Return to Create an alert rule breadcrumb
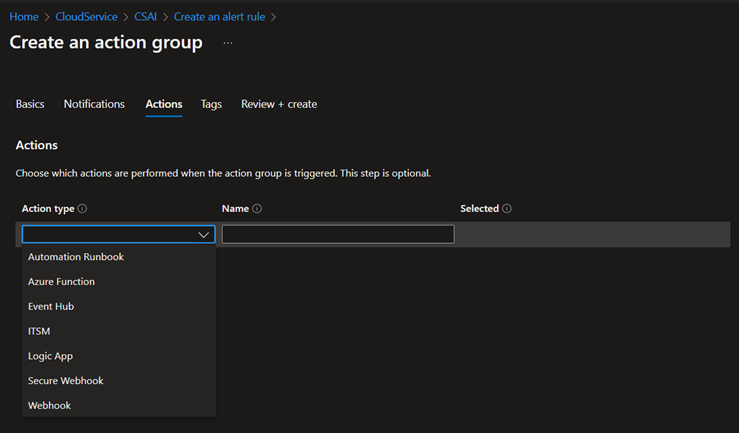The height and width of the screenshot is (433, 739). pyautogui.click(x=219, y=17)
